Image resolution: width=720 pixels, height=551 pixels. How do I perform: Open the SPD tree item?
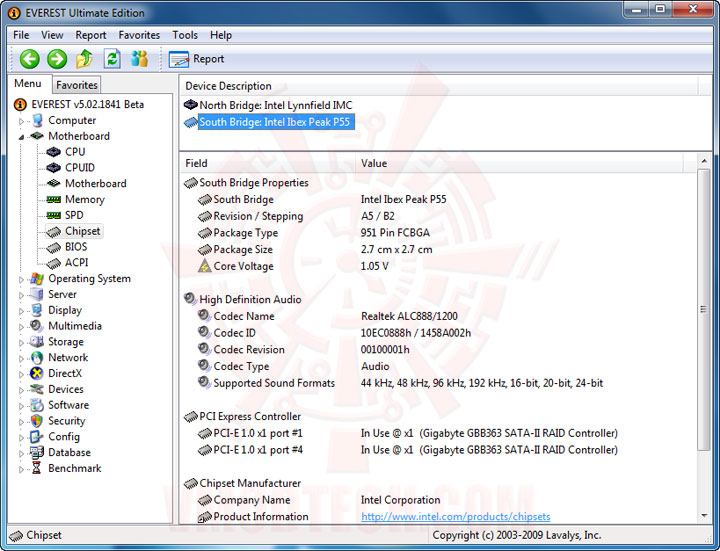(74, 215)
